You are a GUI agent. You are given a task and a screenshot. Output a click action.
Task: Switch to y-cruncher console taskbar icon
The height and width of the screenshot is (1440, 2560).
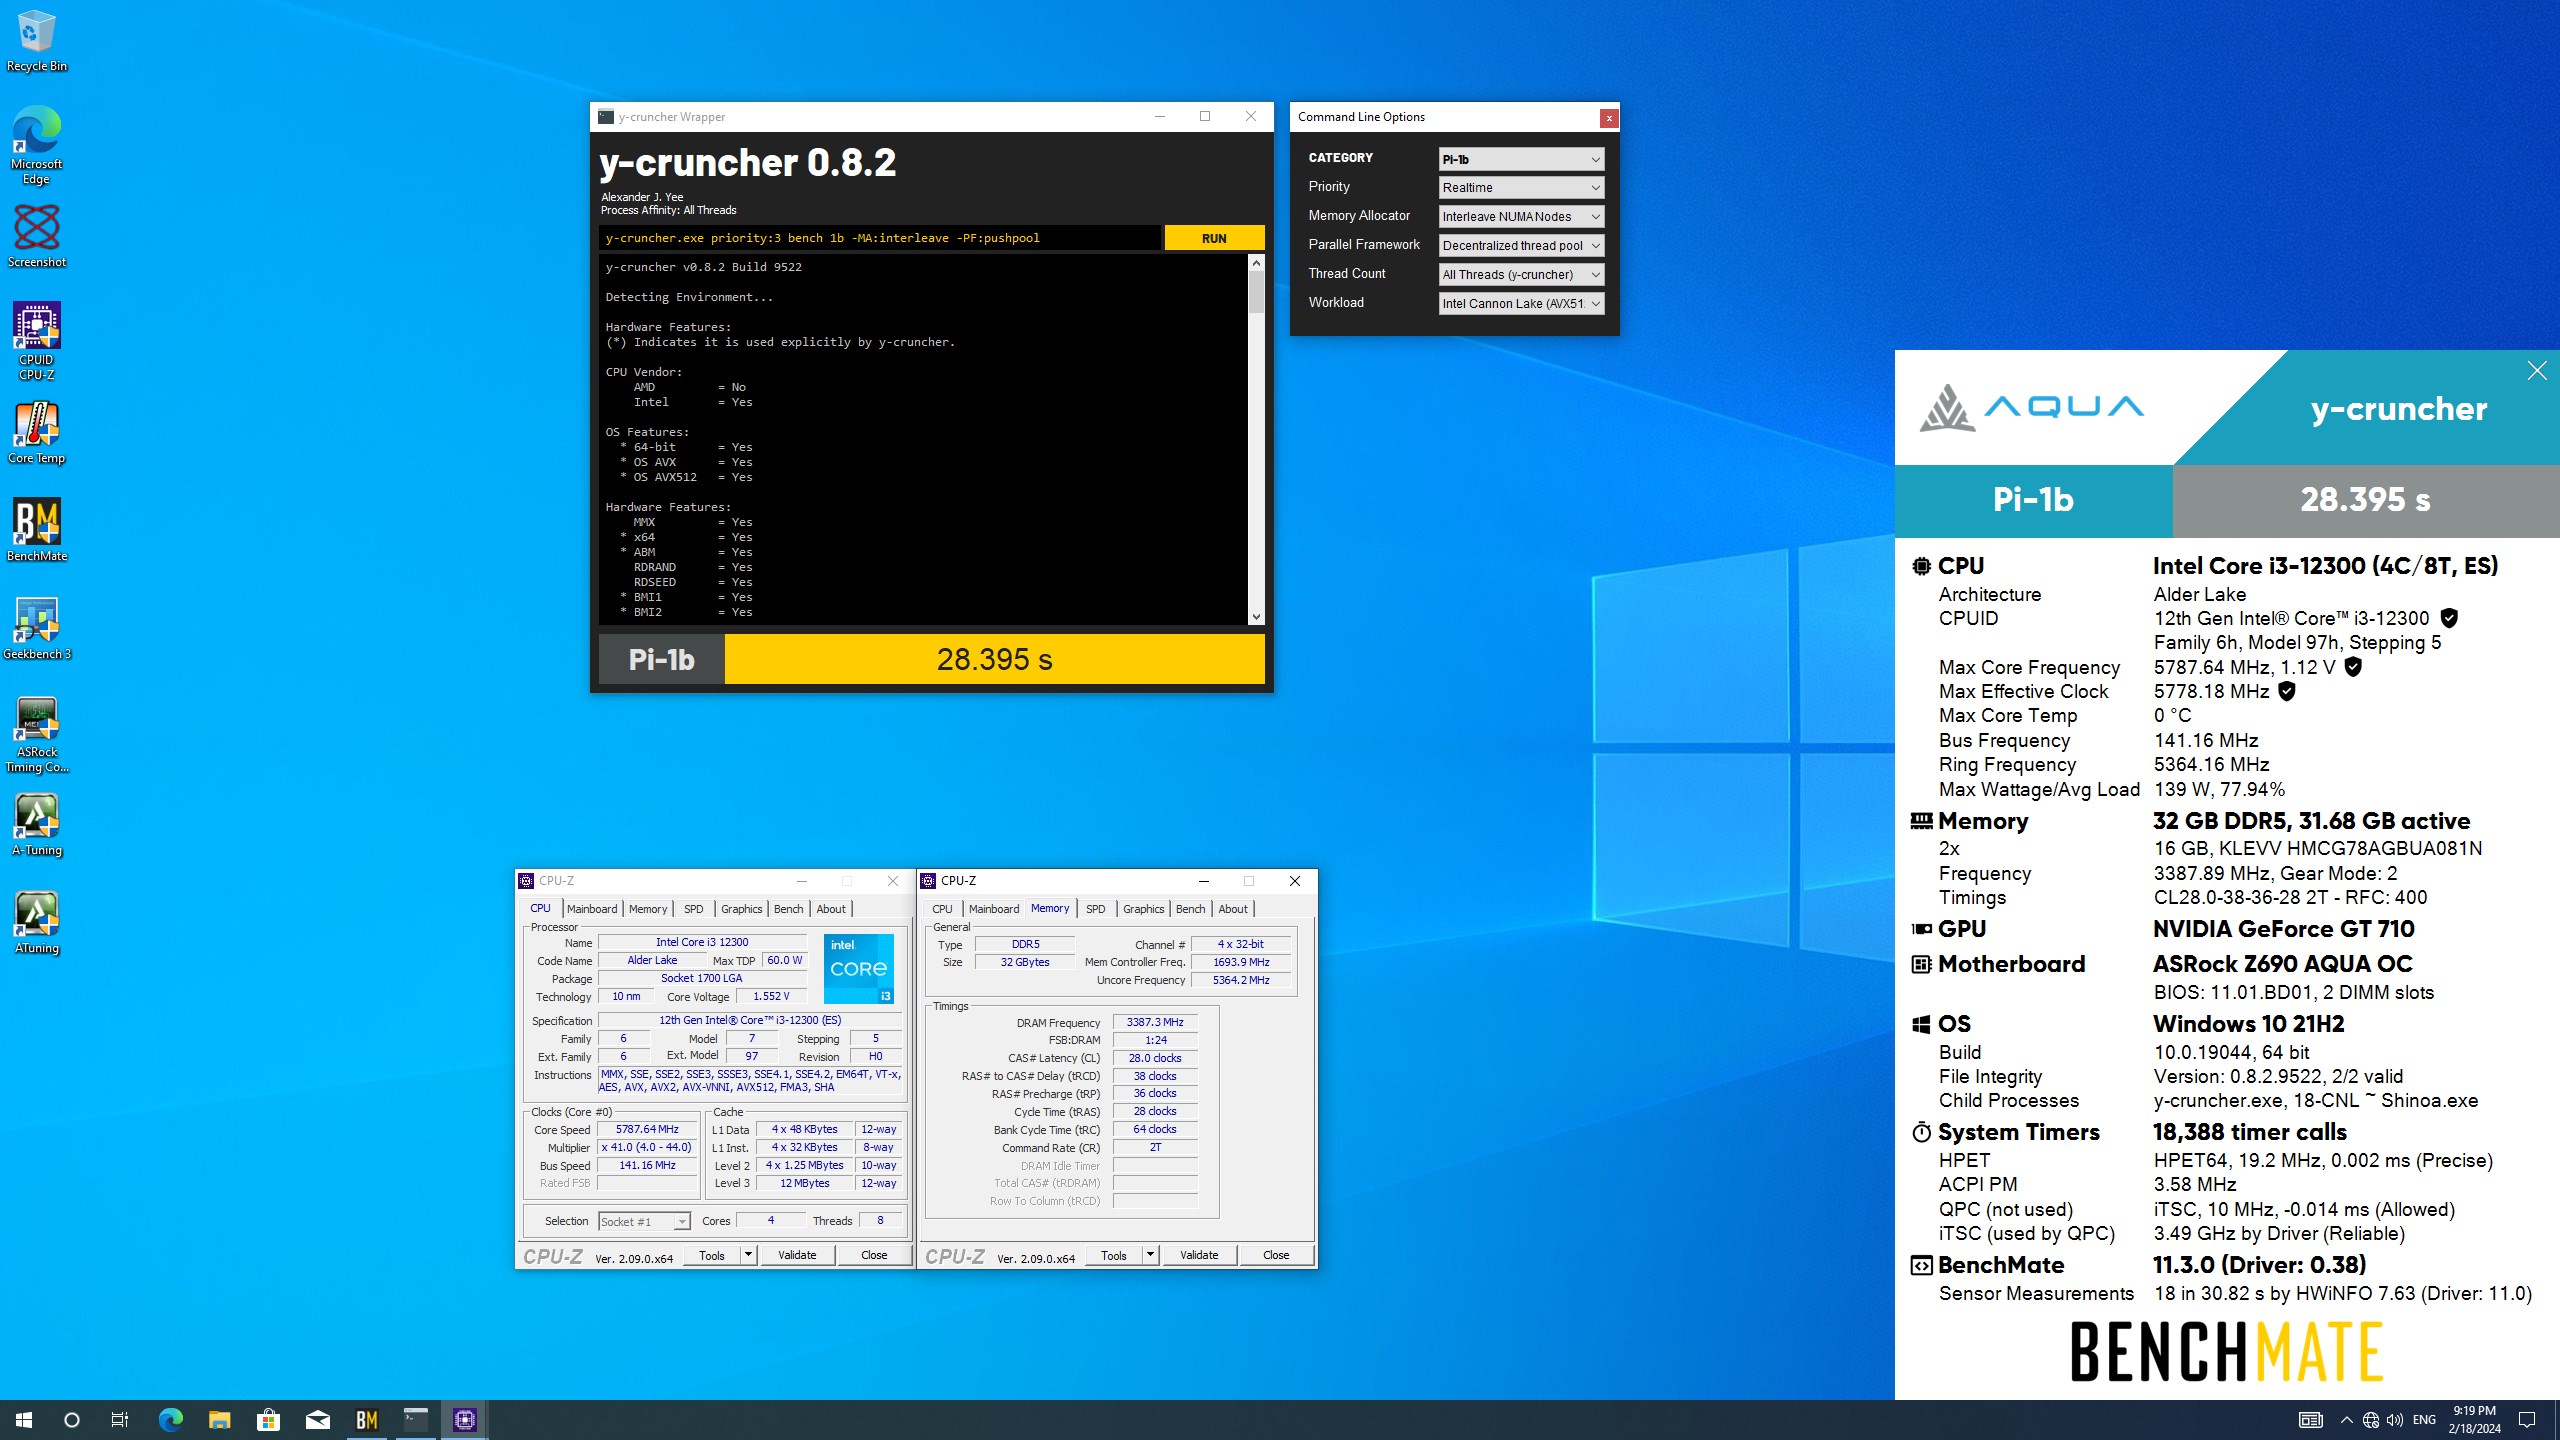(416, 1419)
